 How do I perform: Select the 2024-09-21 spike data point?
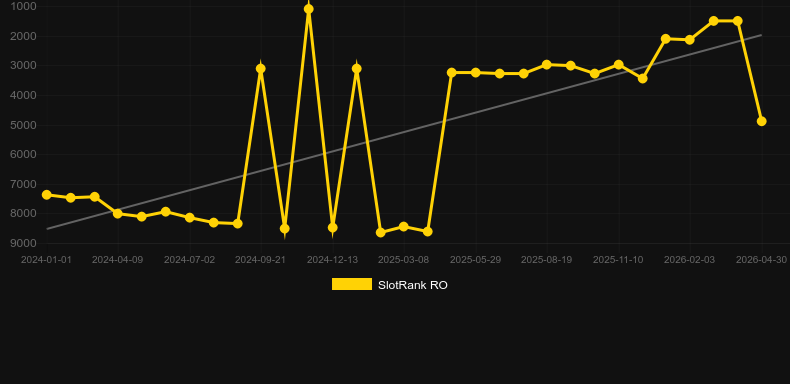click(x=260, y=69)
